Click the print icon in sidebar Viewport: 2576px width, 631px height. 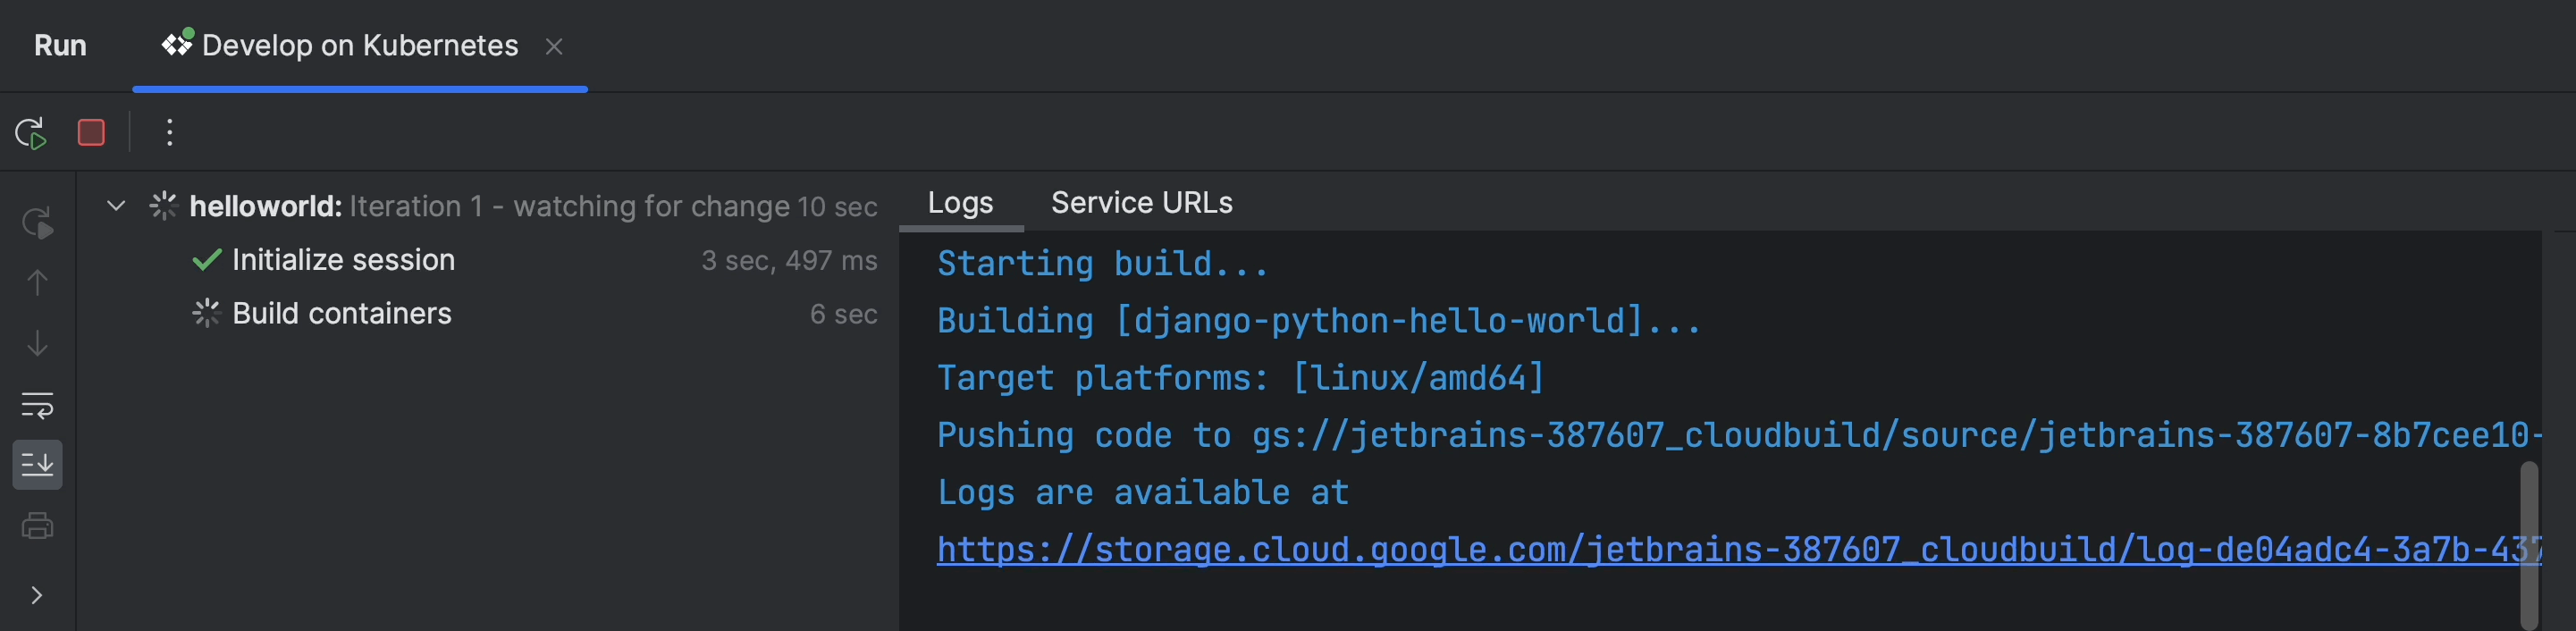pyautogui.click(x=37, y=526)
